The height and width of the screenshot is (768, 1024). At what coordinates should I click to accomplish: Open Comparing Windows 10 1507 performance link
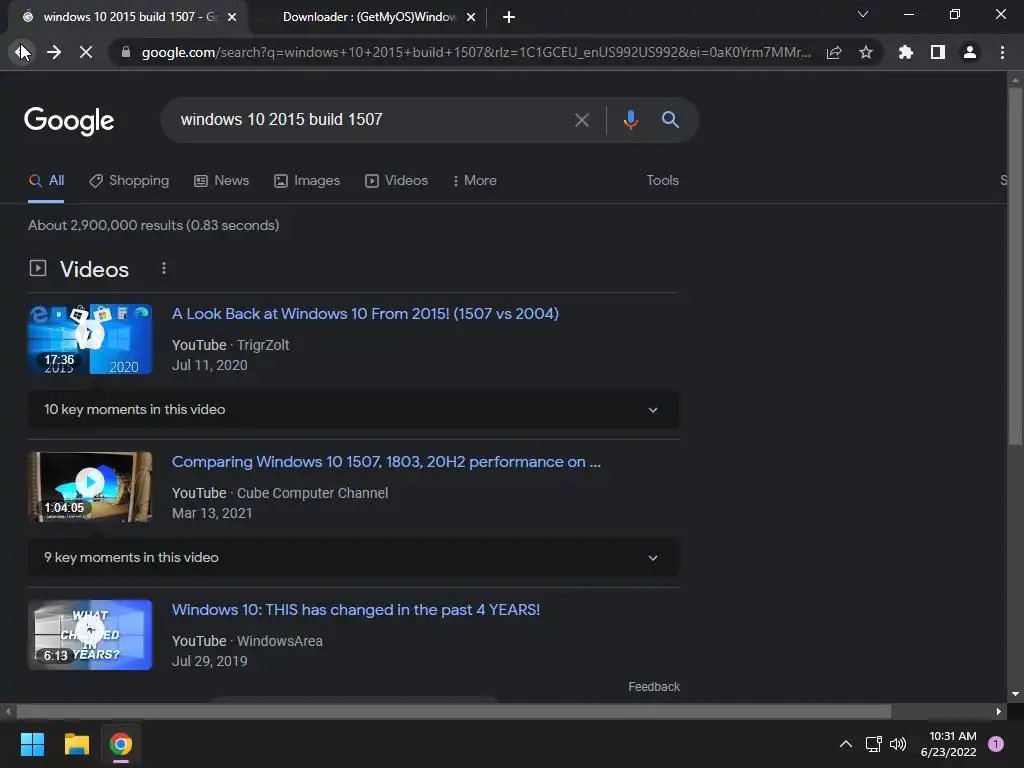(386, 462)
